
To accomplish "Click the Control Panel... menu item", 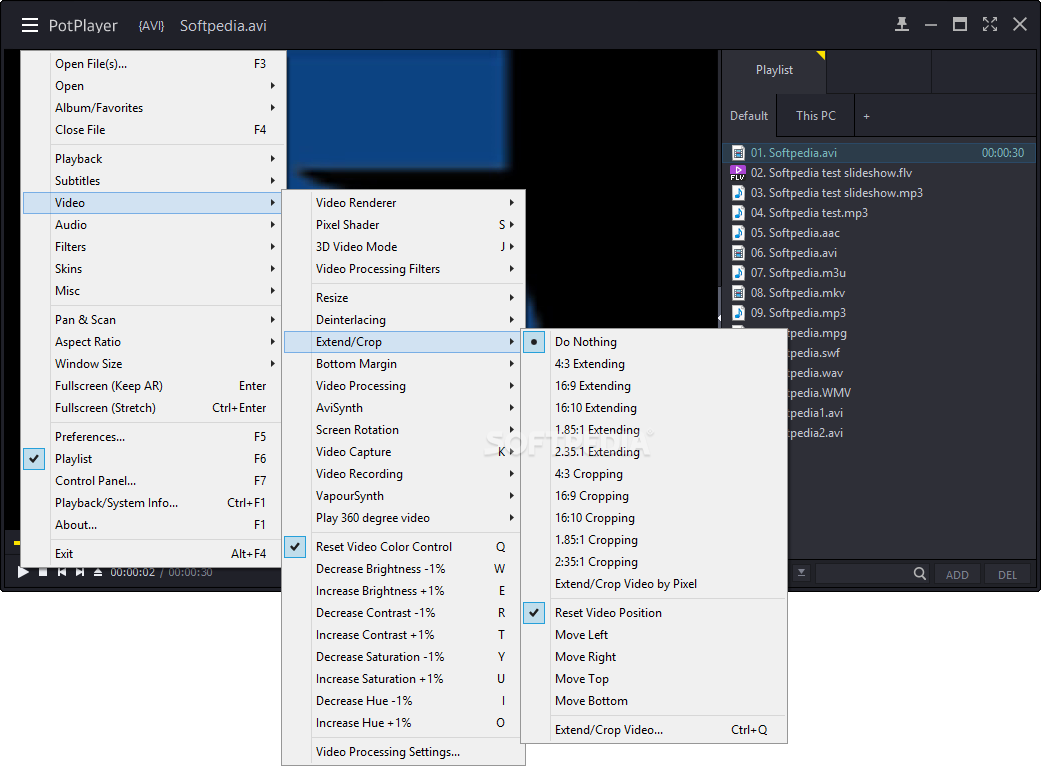I will click(x=153, y=481).
